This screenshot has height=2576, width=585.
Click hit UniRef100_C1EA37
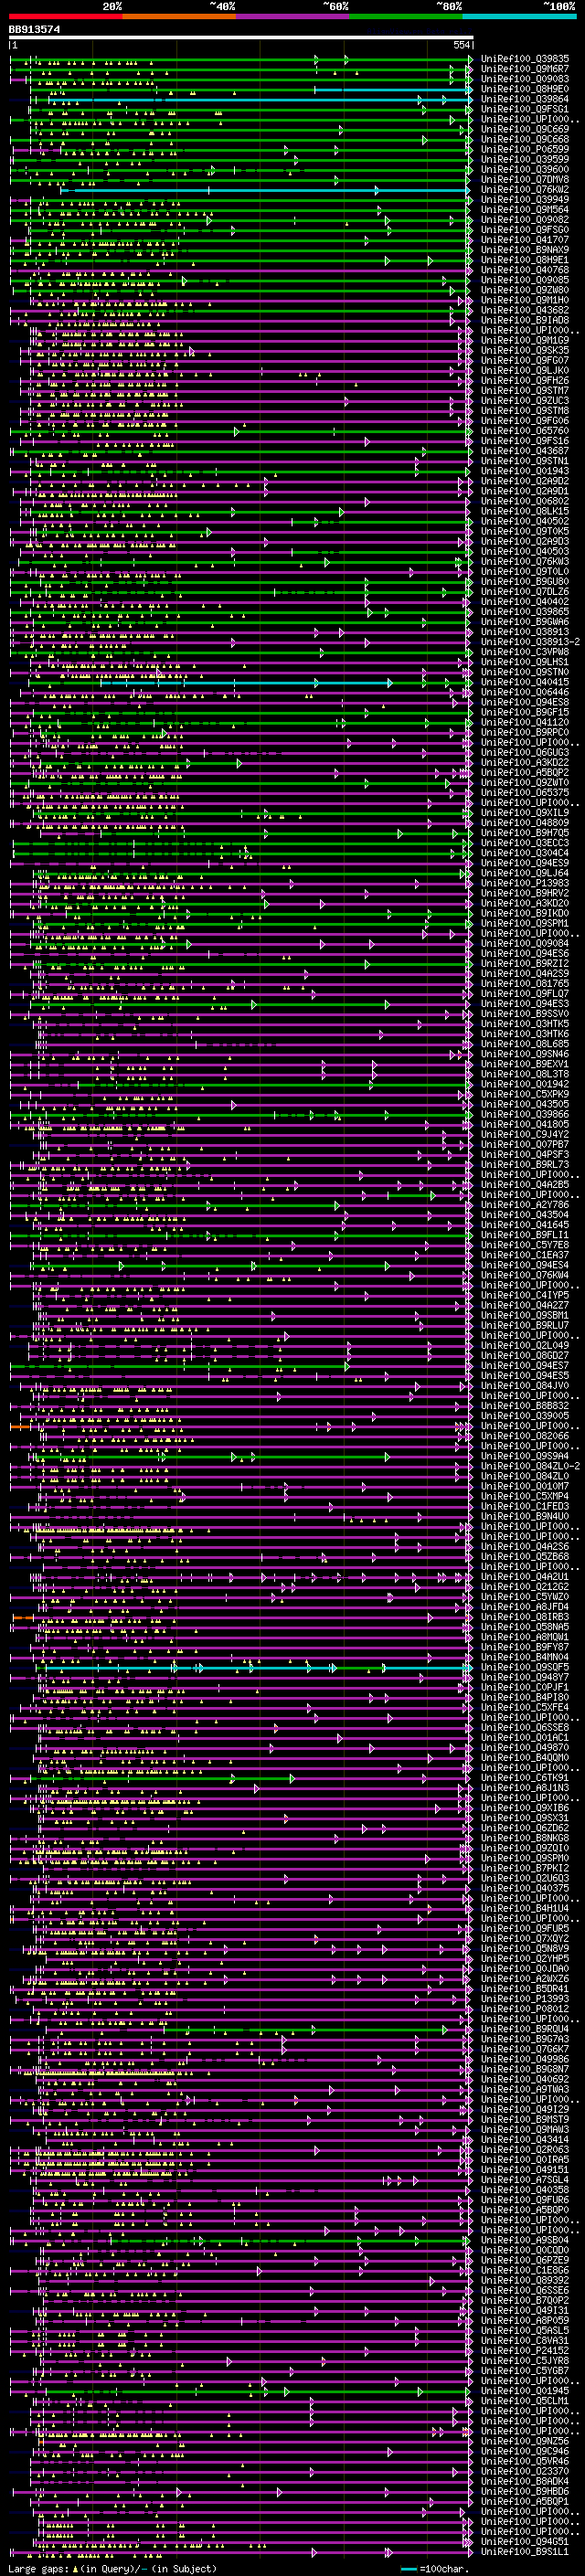pyautogui.click(x=525, y=1255)
